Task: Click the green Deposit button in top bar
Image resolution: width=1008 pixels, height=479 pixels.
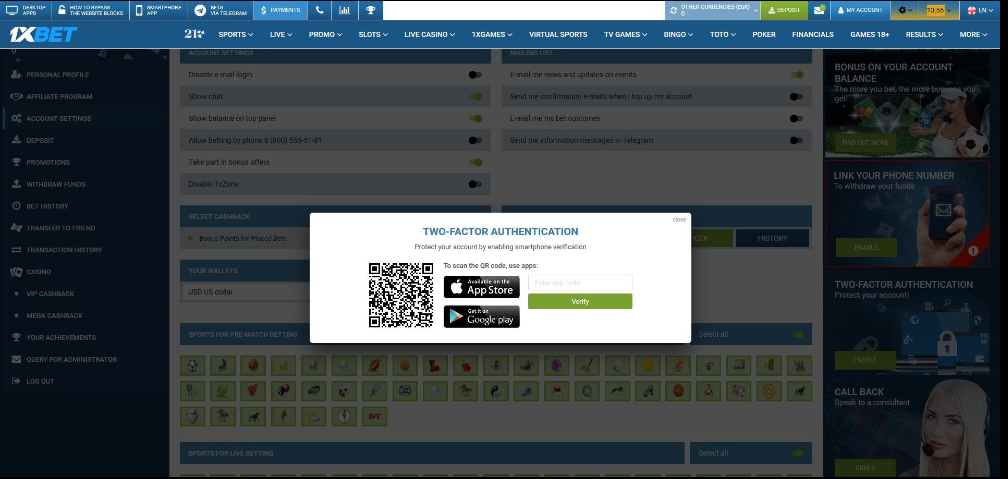Action: click(x=784, y=10)
